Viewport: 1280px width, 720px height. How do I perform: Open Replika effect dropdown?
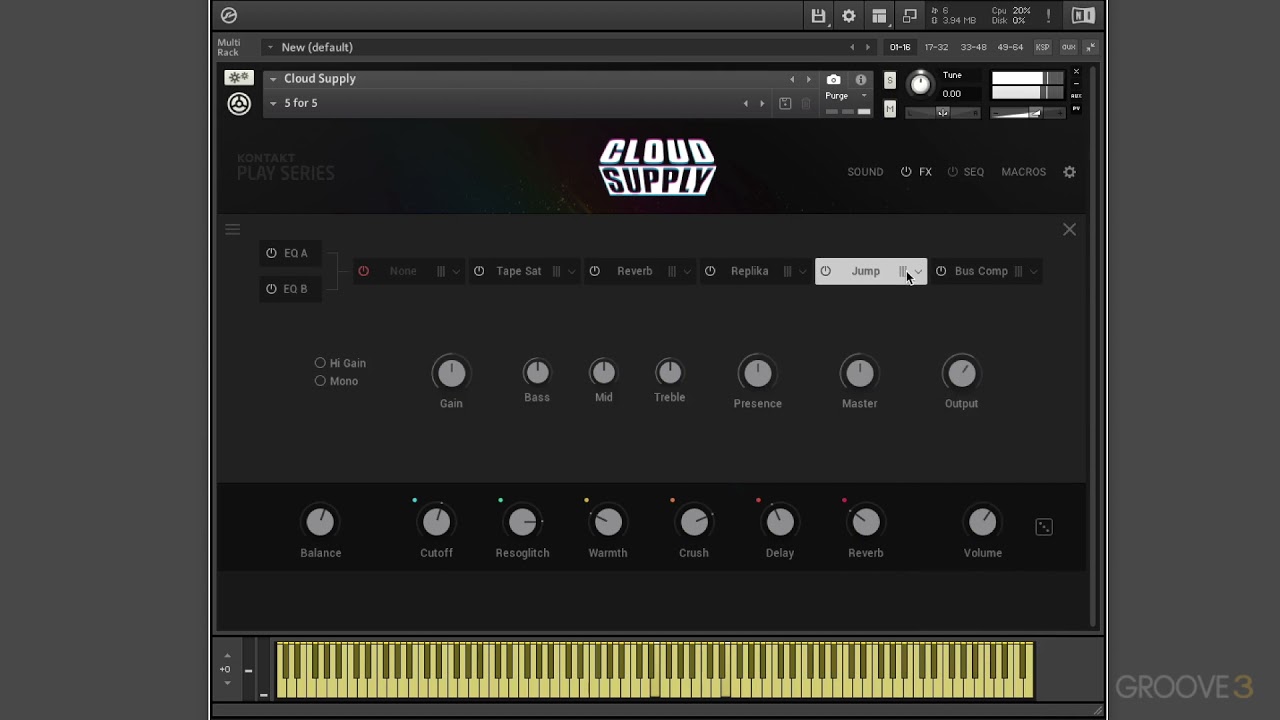pyautogui.click(x=802, y=271)
